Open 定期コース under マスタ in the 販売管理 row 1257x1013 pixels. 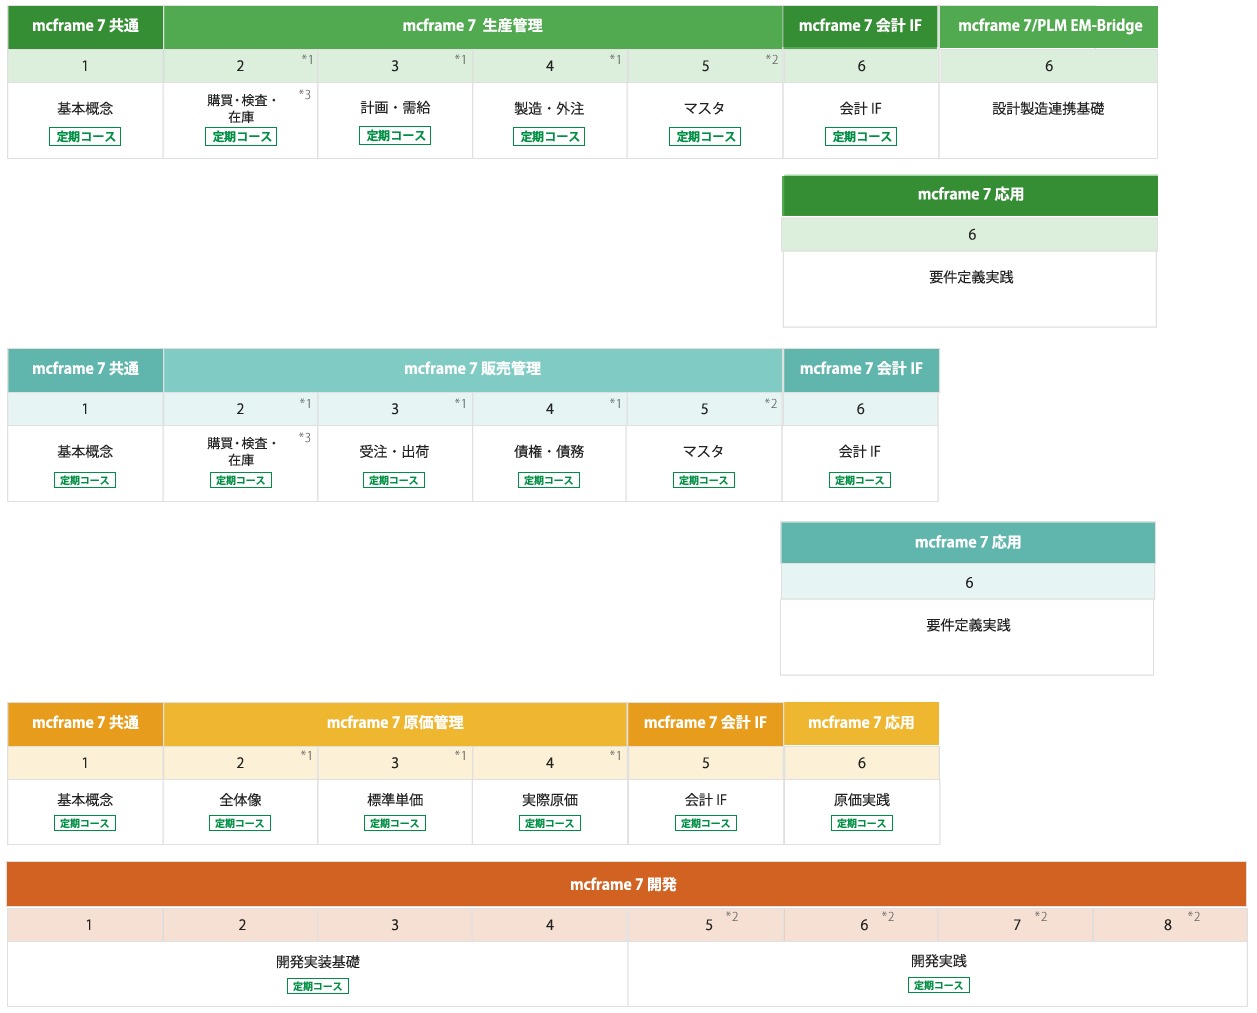(x=704, y=480)
